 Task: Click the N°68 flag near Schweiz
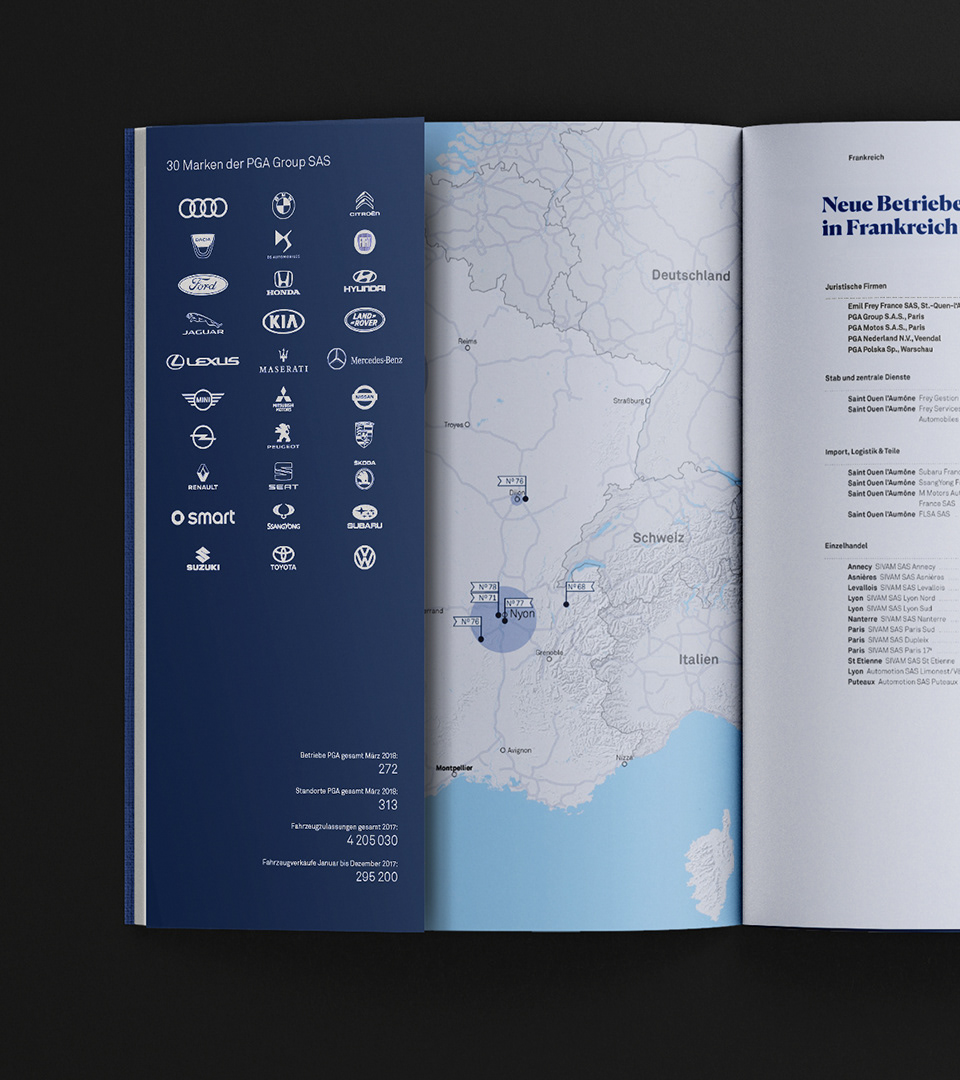pos(579,587)
